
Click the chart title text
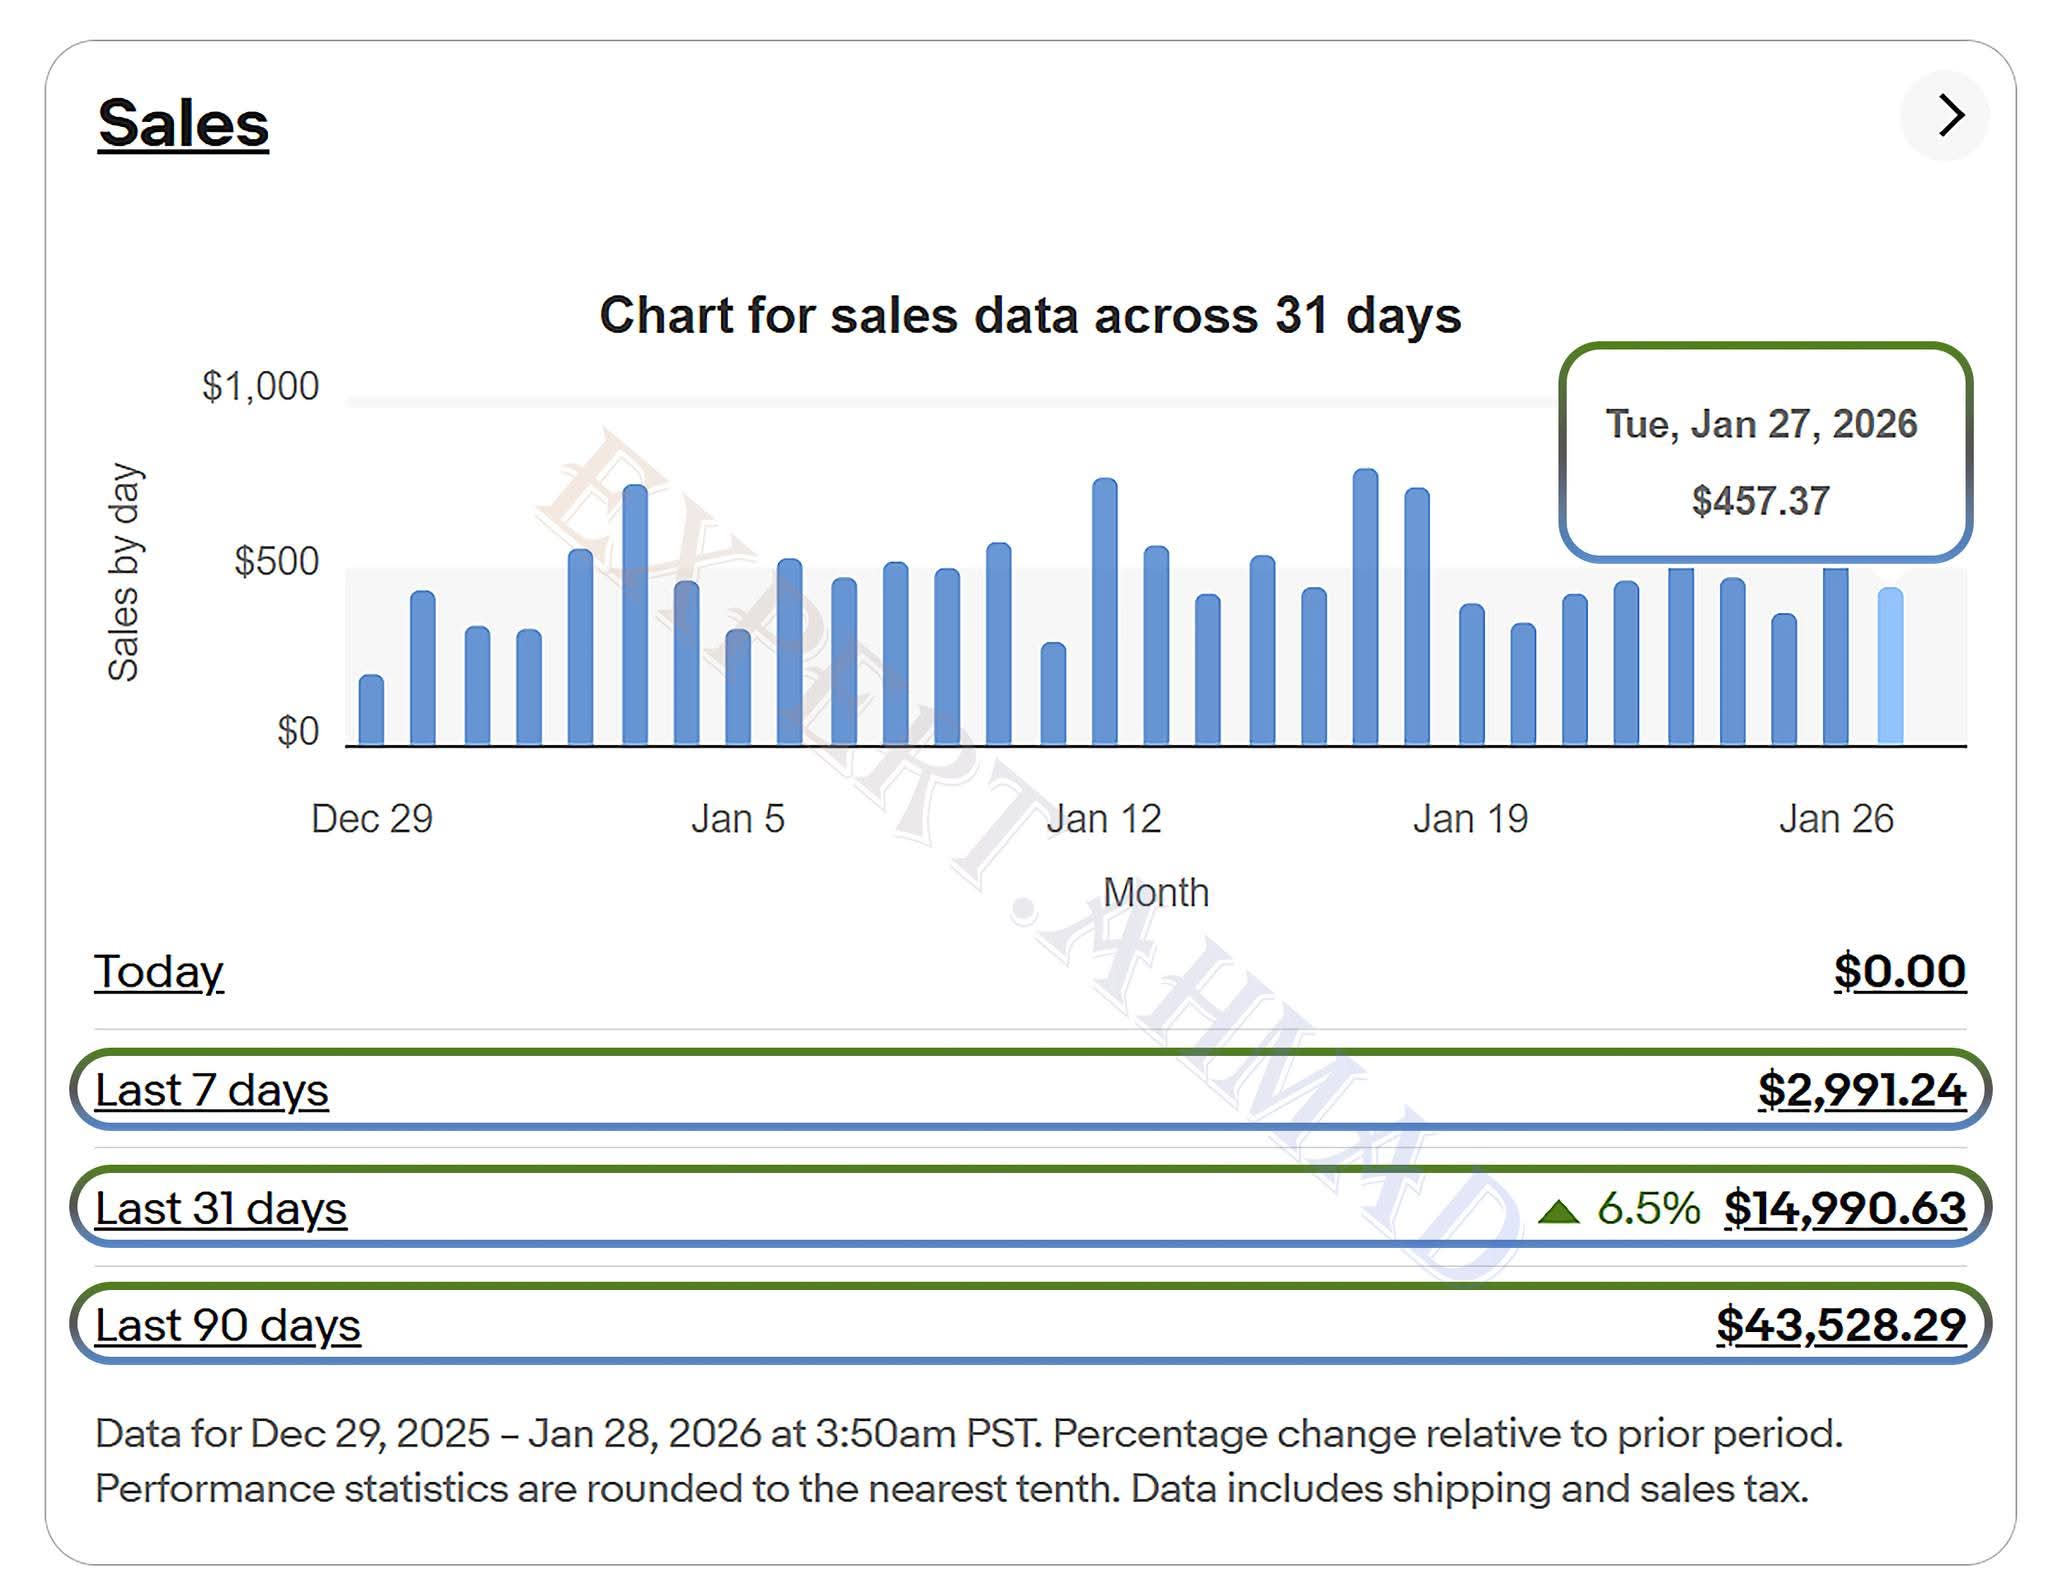coord(1029,315)
